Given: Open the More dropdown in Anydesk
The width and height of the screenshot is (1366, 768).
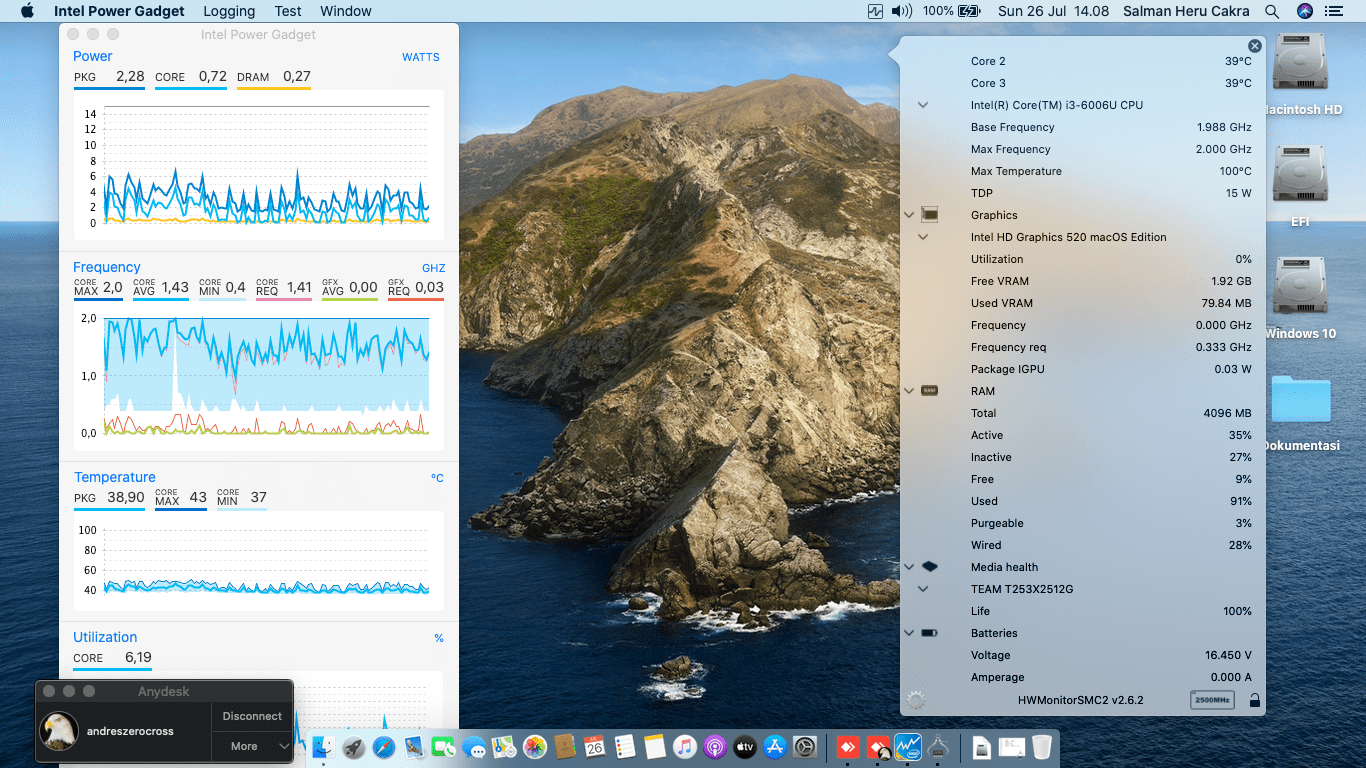Looking at the screenshot, I should [252, 746].
